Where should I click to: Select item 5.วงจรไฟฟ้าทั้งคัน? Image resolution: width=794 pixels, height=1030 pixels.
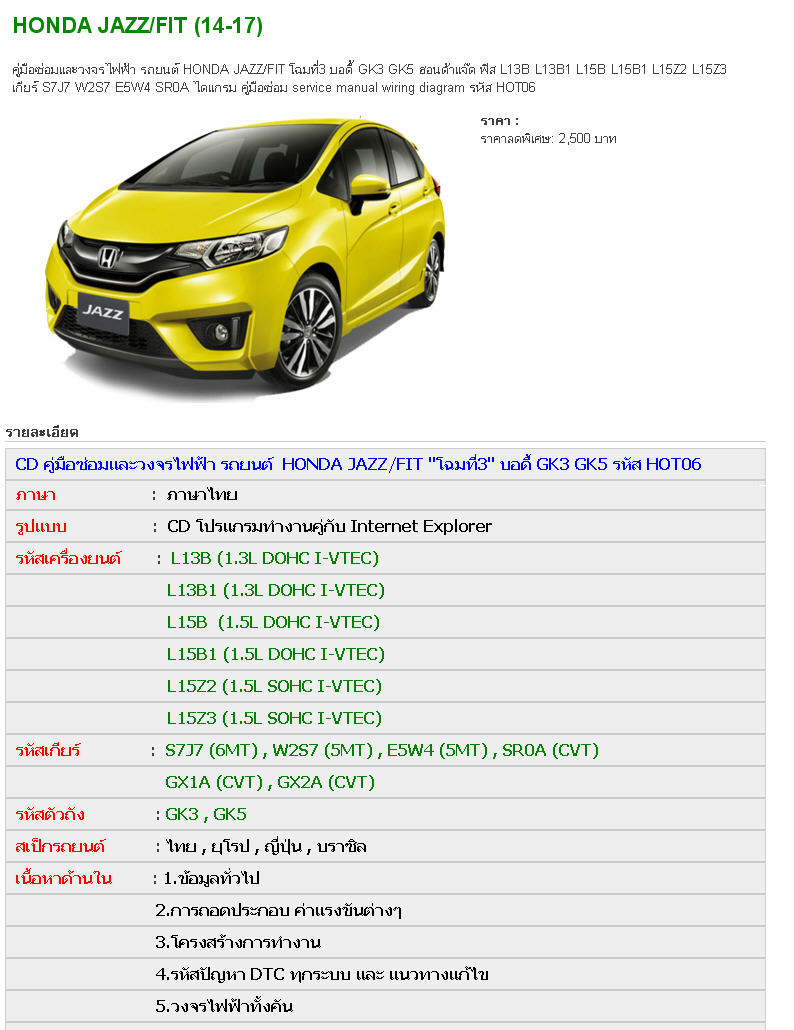pos(224,1006)
